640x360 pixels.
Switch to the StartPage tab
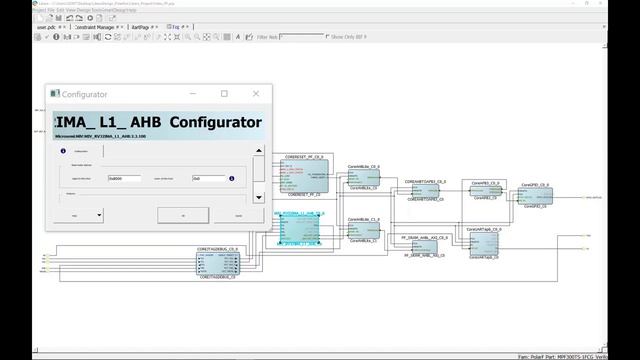tap(140, 27)
